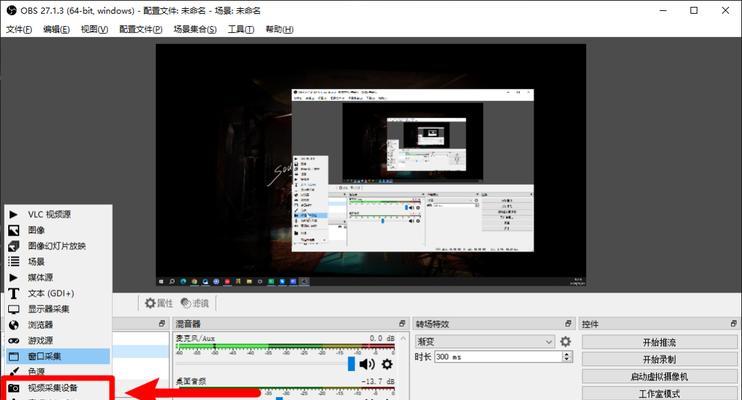Open the 帮助(H) menu
Viewport: 742px width, 400px height.
tap(279, 29)
